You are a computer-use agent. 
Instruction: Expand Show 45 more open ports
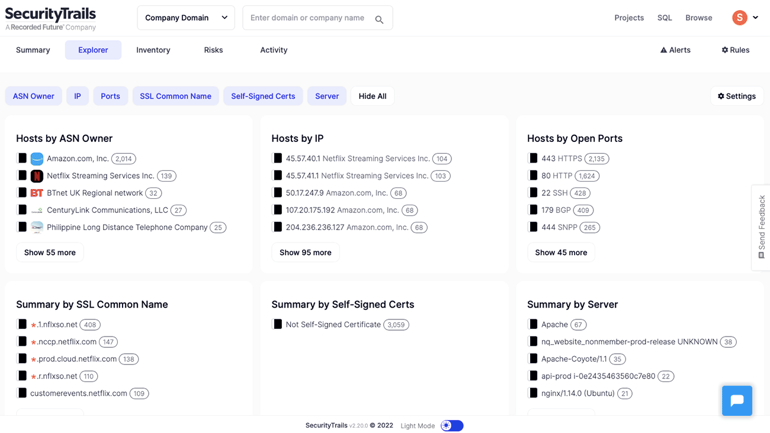561,252
